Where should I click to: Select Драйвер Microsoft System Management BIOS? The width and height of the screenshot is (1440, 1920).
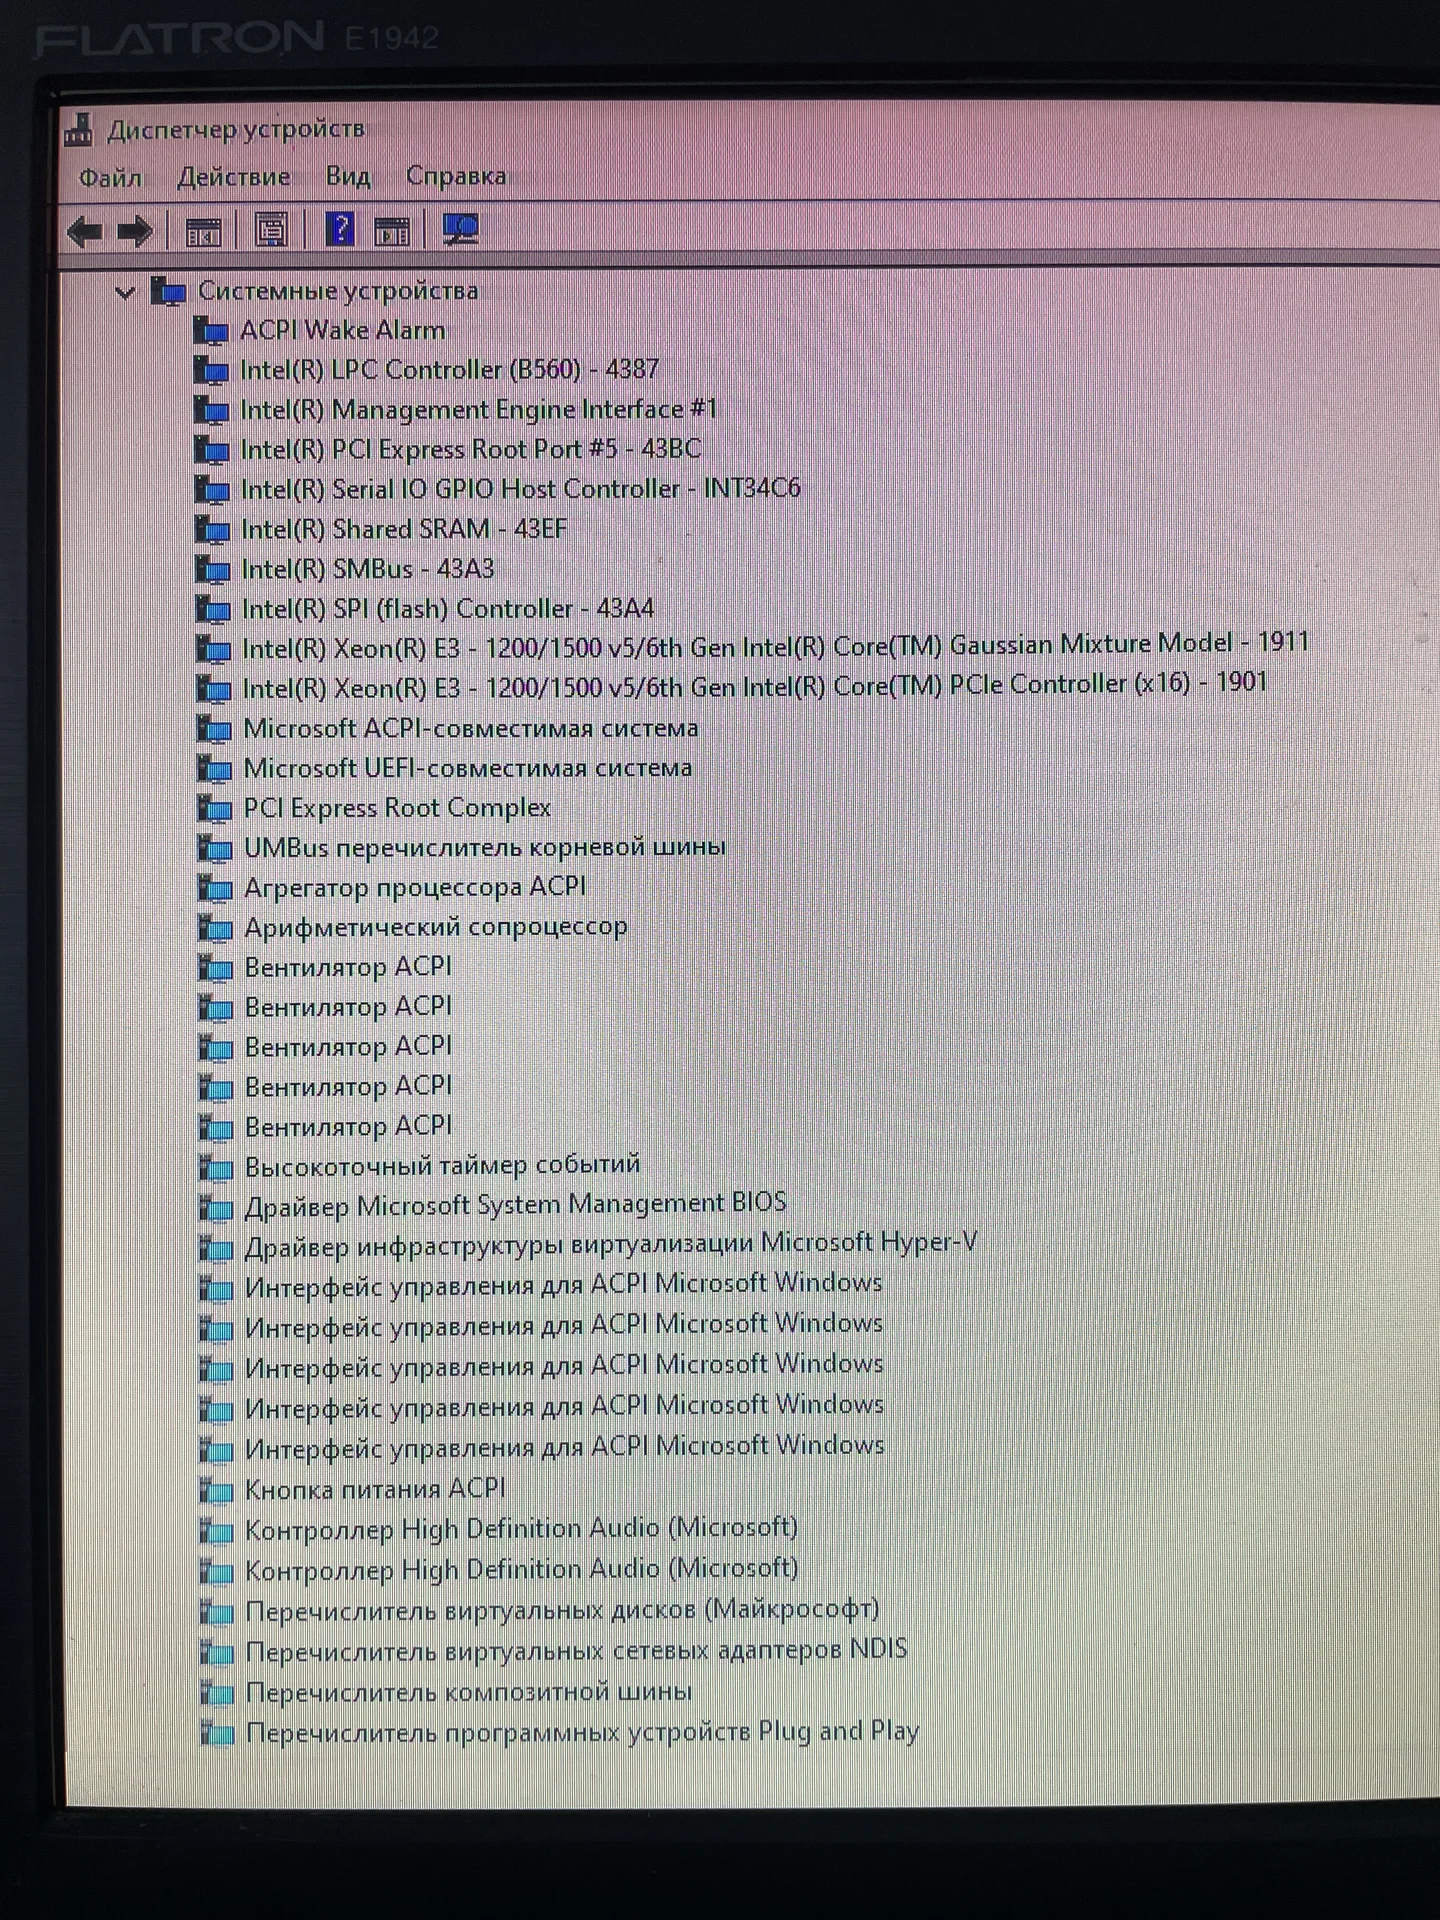click(x=516, y=1205)
